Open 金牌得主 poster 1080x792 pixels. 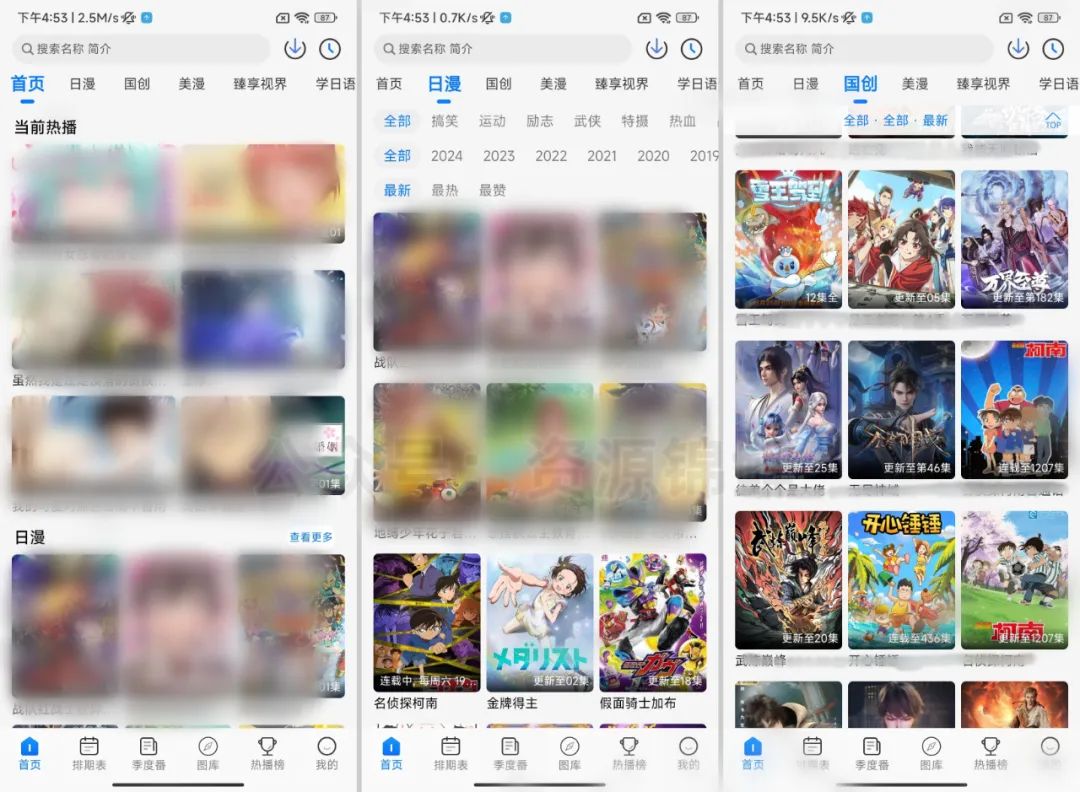pos(540,623)
